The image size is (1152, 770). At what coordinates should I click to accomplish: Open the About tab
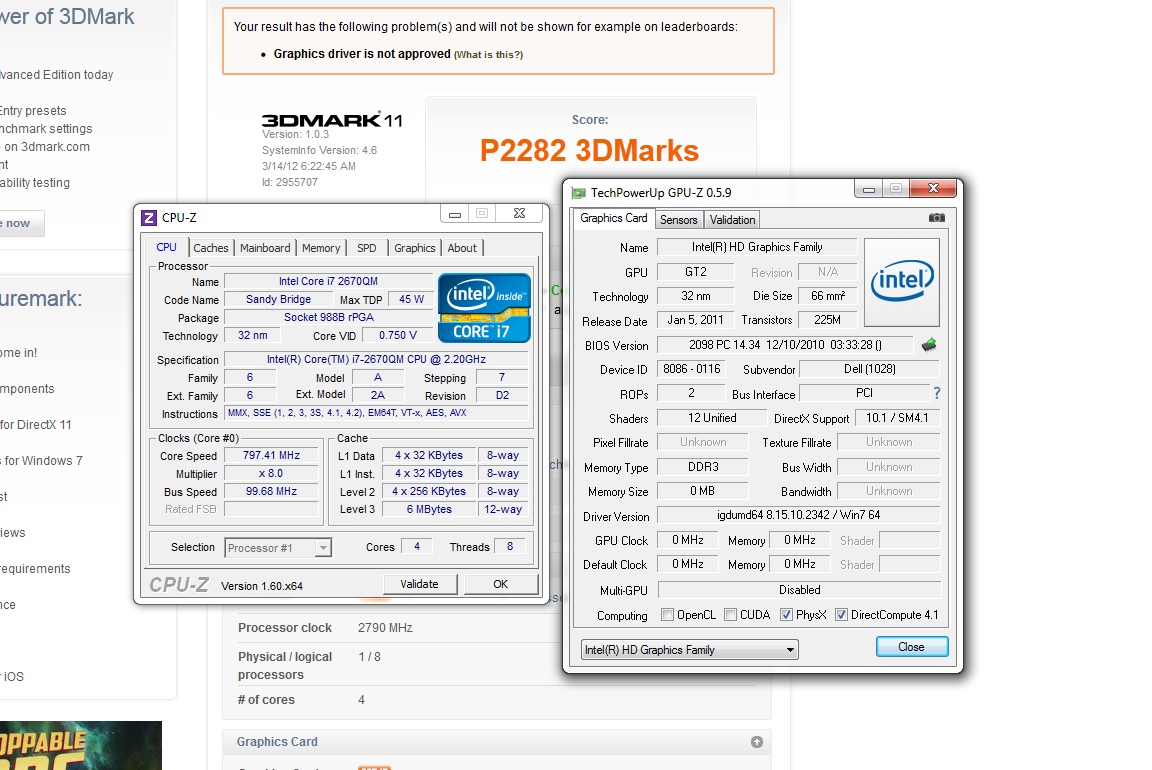(462, 248)
